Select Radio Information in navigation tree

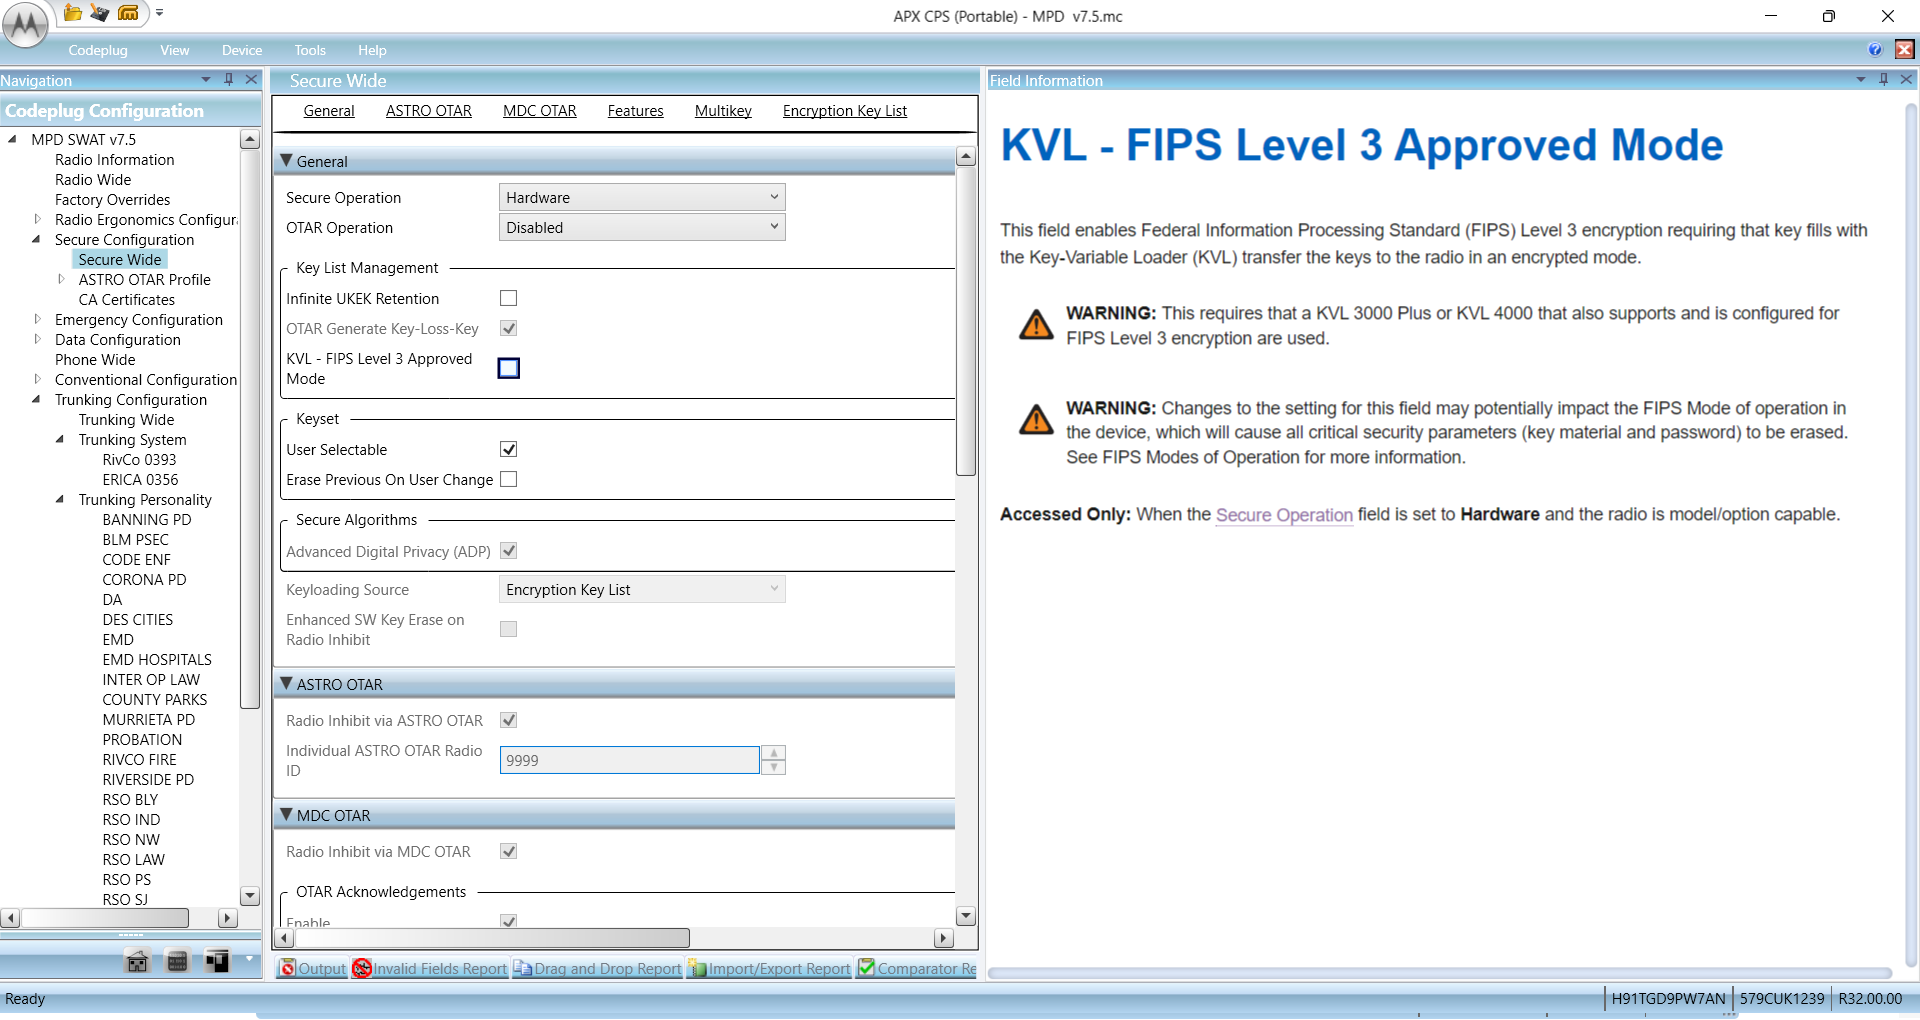[114, 159]
